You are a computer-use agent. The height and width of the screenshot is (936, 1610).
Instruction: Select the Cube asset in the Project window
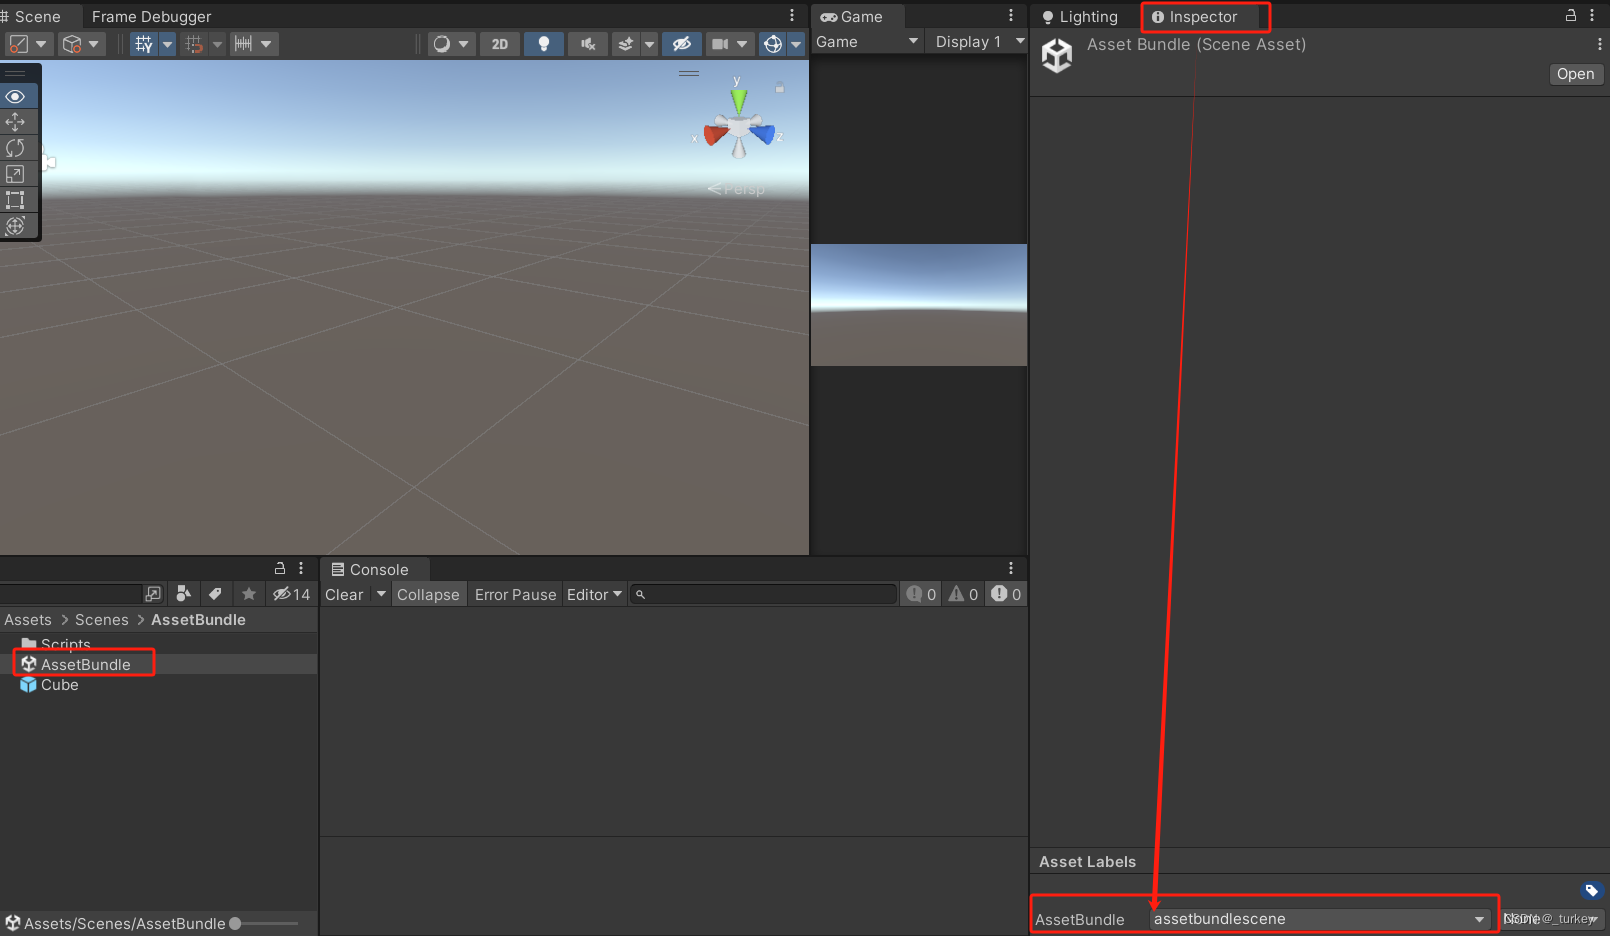tap(58, 685)
